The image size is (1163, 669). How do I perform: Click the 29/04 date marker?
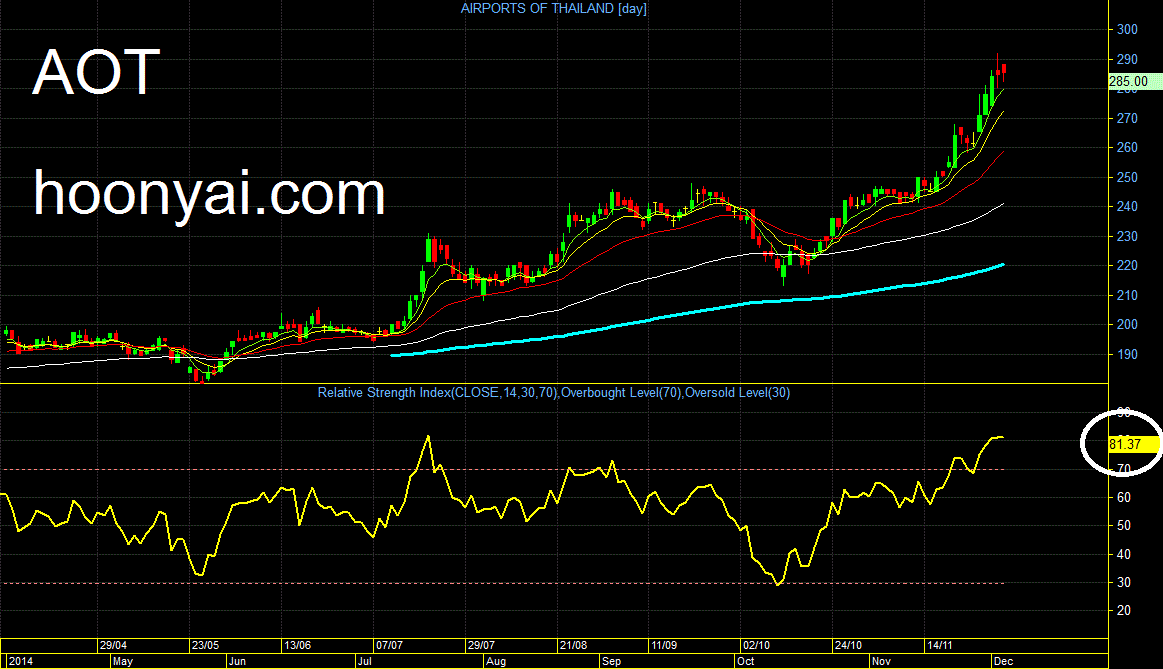tap(113, 645)
